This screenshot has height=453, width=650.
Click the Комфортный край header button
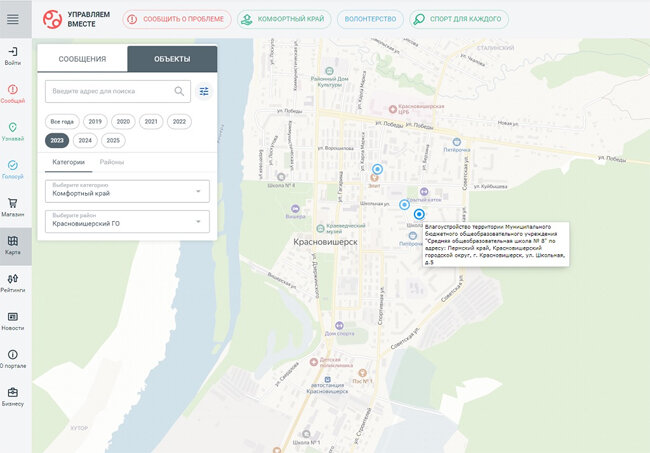(x=284, y=19)
